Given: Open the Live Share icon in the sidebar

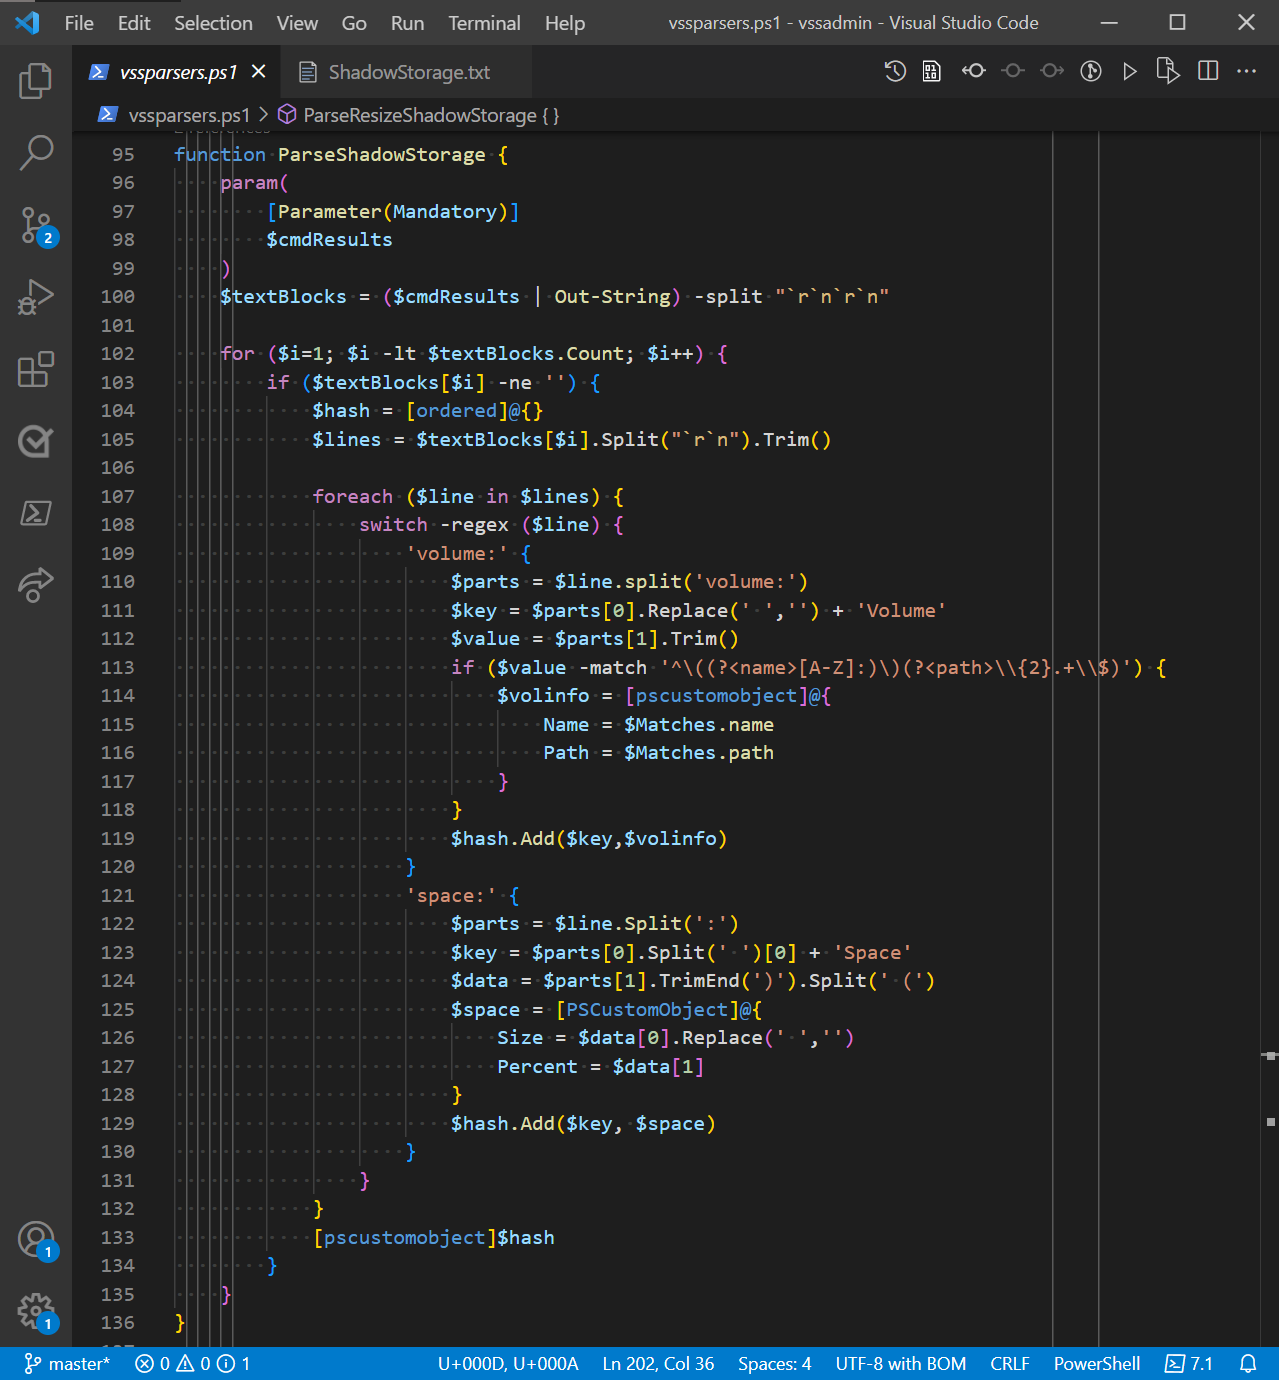Looking at the screenshot, I should coord(37,585).
